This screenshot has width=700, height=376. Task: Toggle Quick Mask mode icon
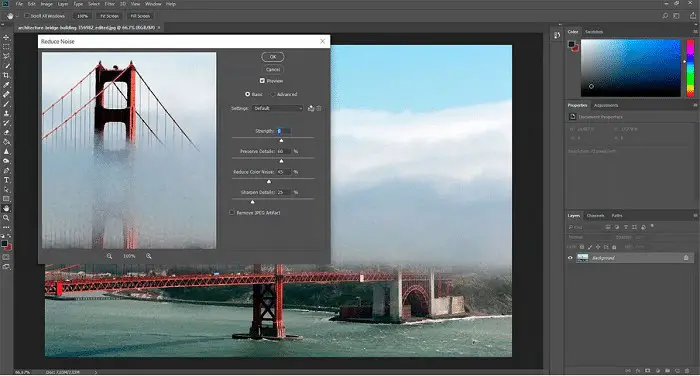[6, 257]
